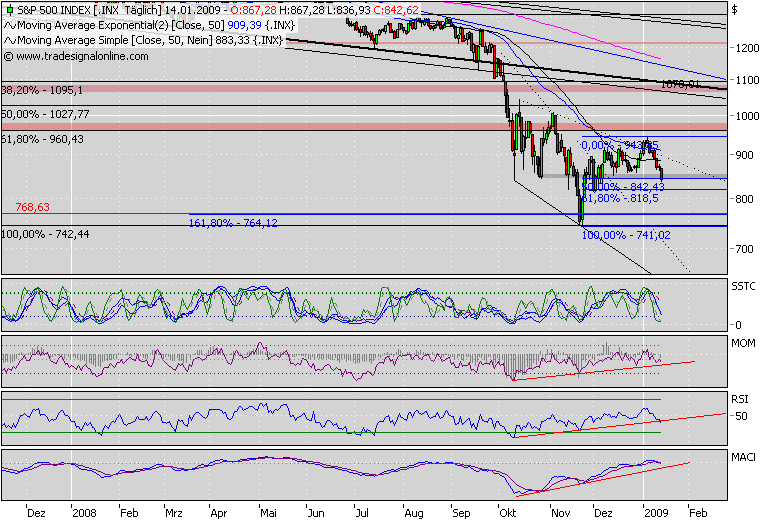Click the exponential average value 909,39
Viewport: 769px width, 520px height.
244,25
